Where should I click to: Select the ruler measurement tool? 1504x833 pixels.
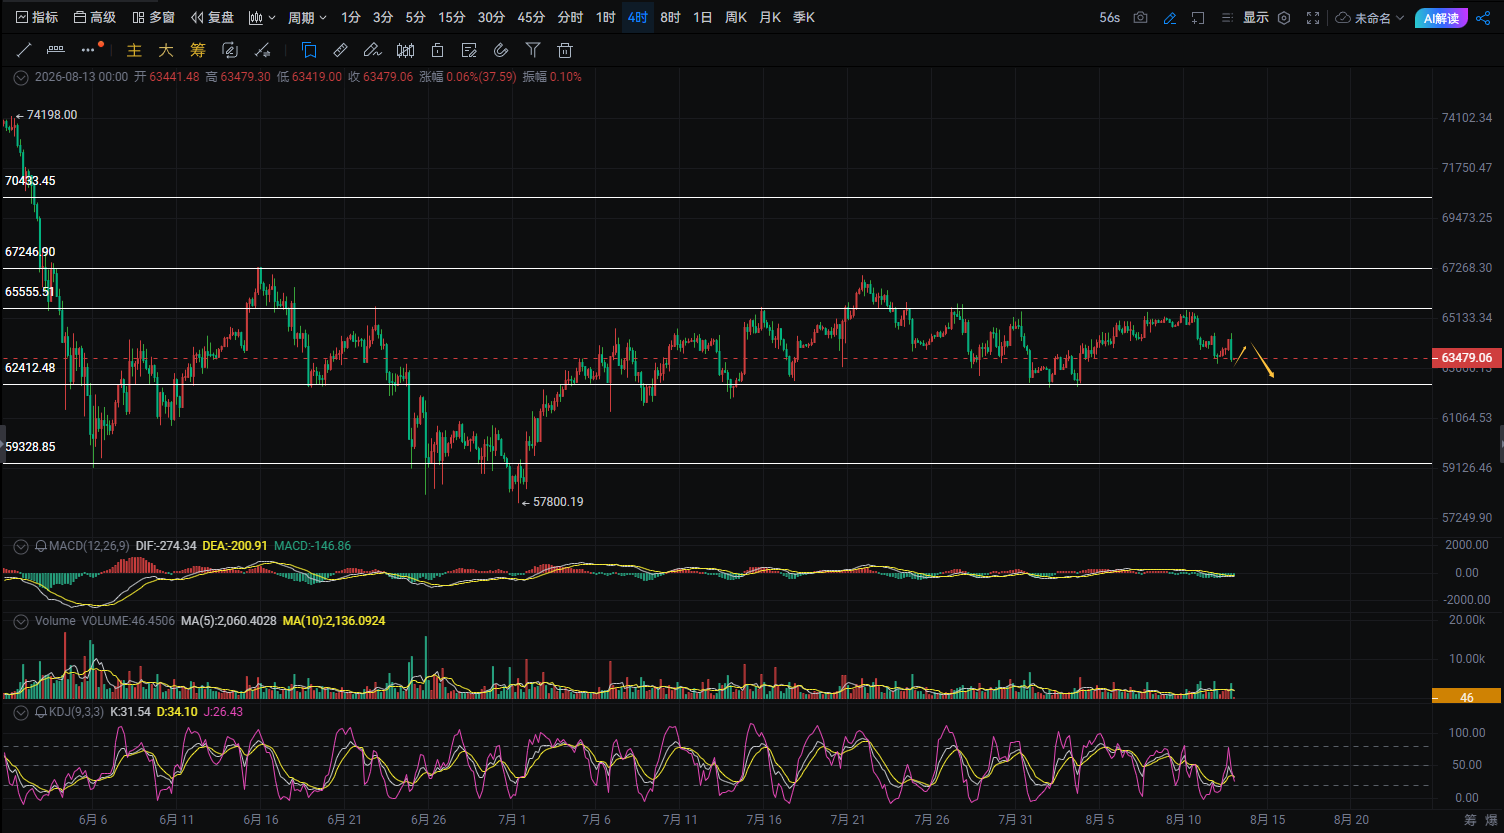[x=340, y=50]
